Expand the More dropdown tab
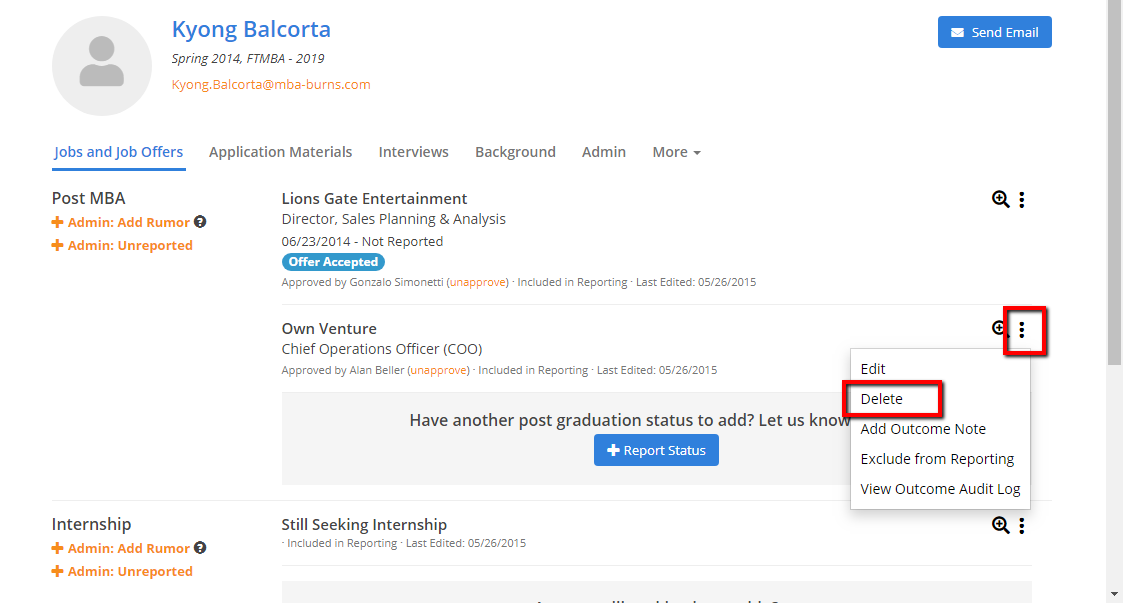The image size is (1123, 603). [676, 152]
